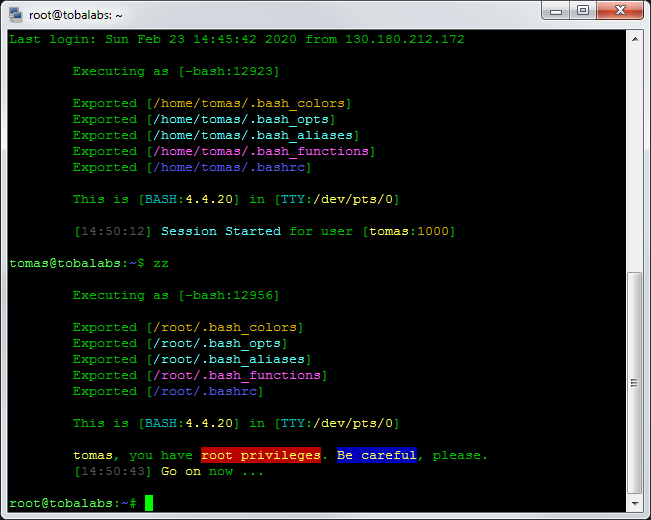Click the green cursor block at the root prompt
The height and width of the screenshot is (520, 651).
(149, 503)
